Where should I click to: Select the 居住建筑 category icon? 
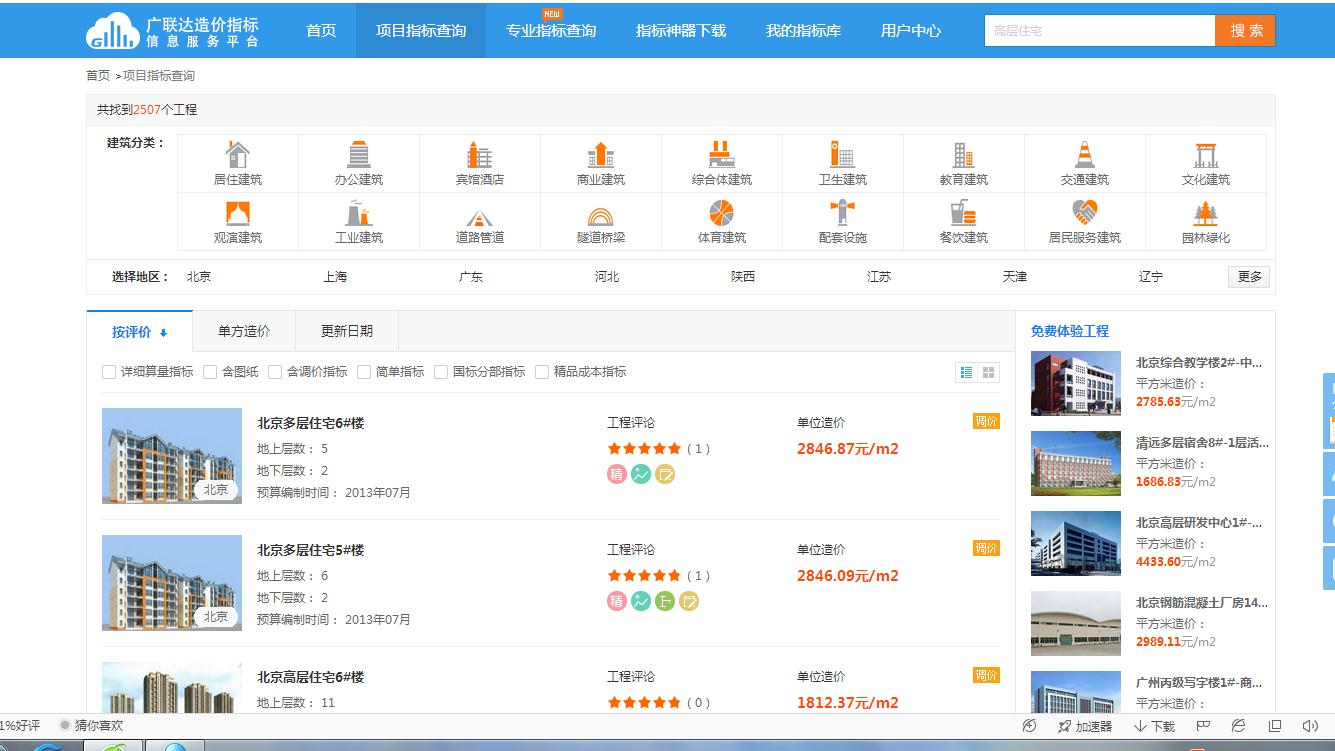tap(238, 155)
